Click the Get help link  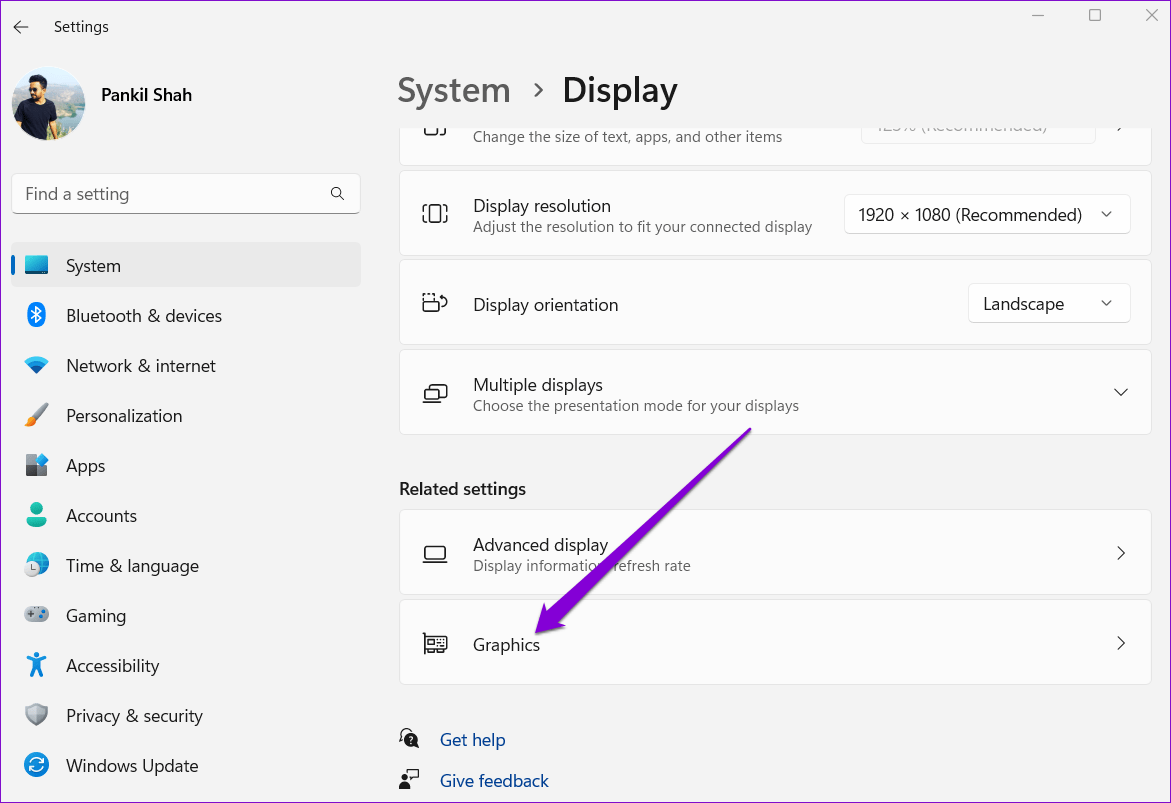[x=472, y=740]
